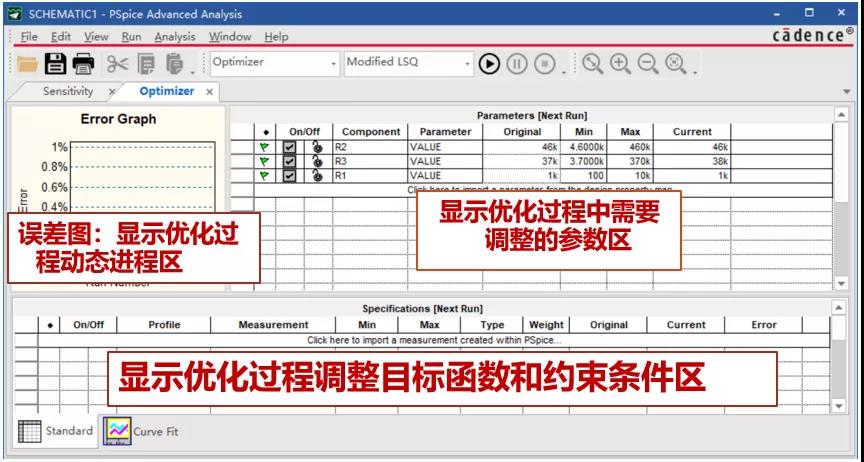Click the Weight column header
Viewport: 864px width, 462px height.
[546, 325]
